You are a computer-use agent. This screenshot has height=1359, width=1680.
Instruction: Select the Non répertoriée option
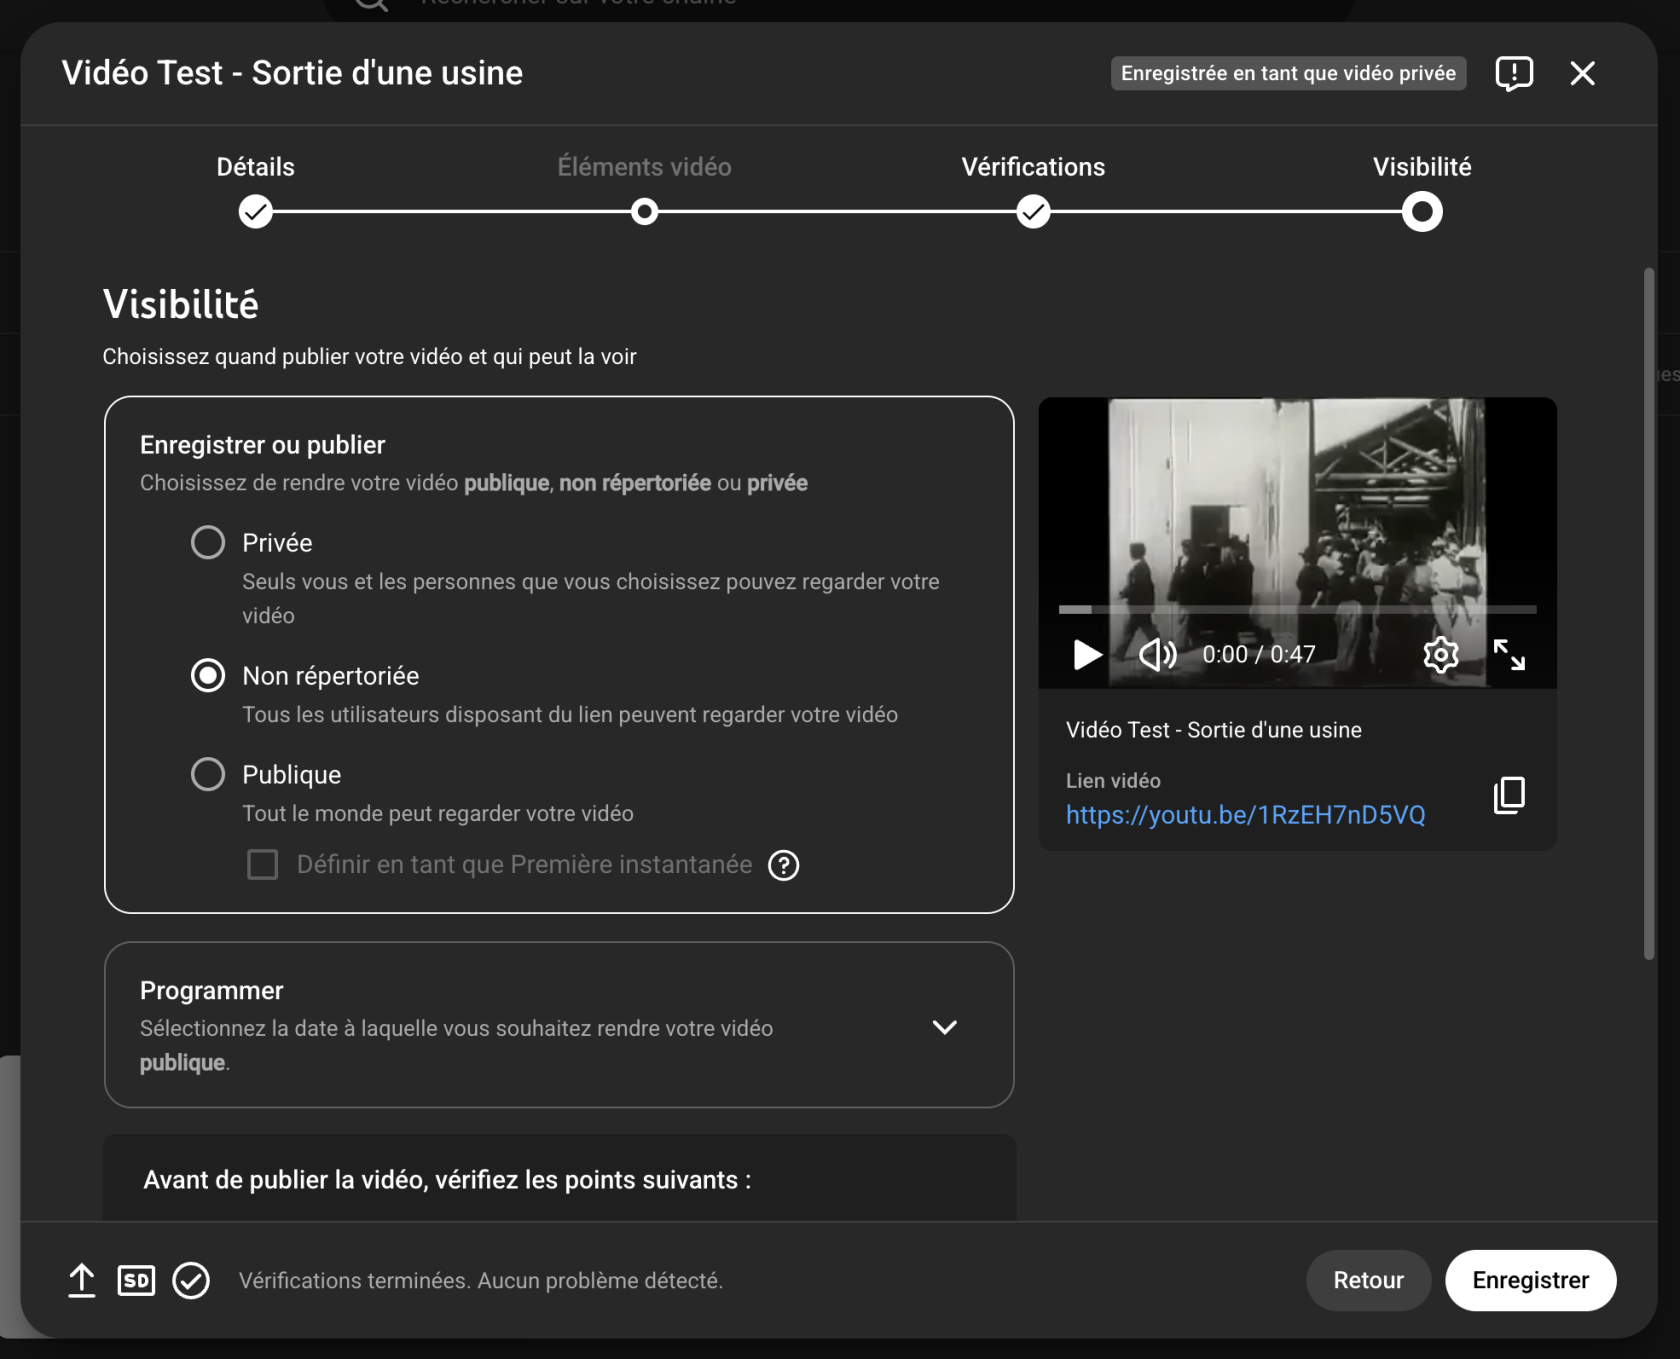[208, 676]
